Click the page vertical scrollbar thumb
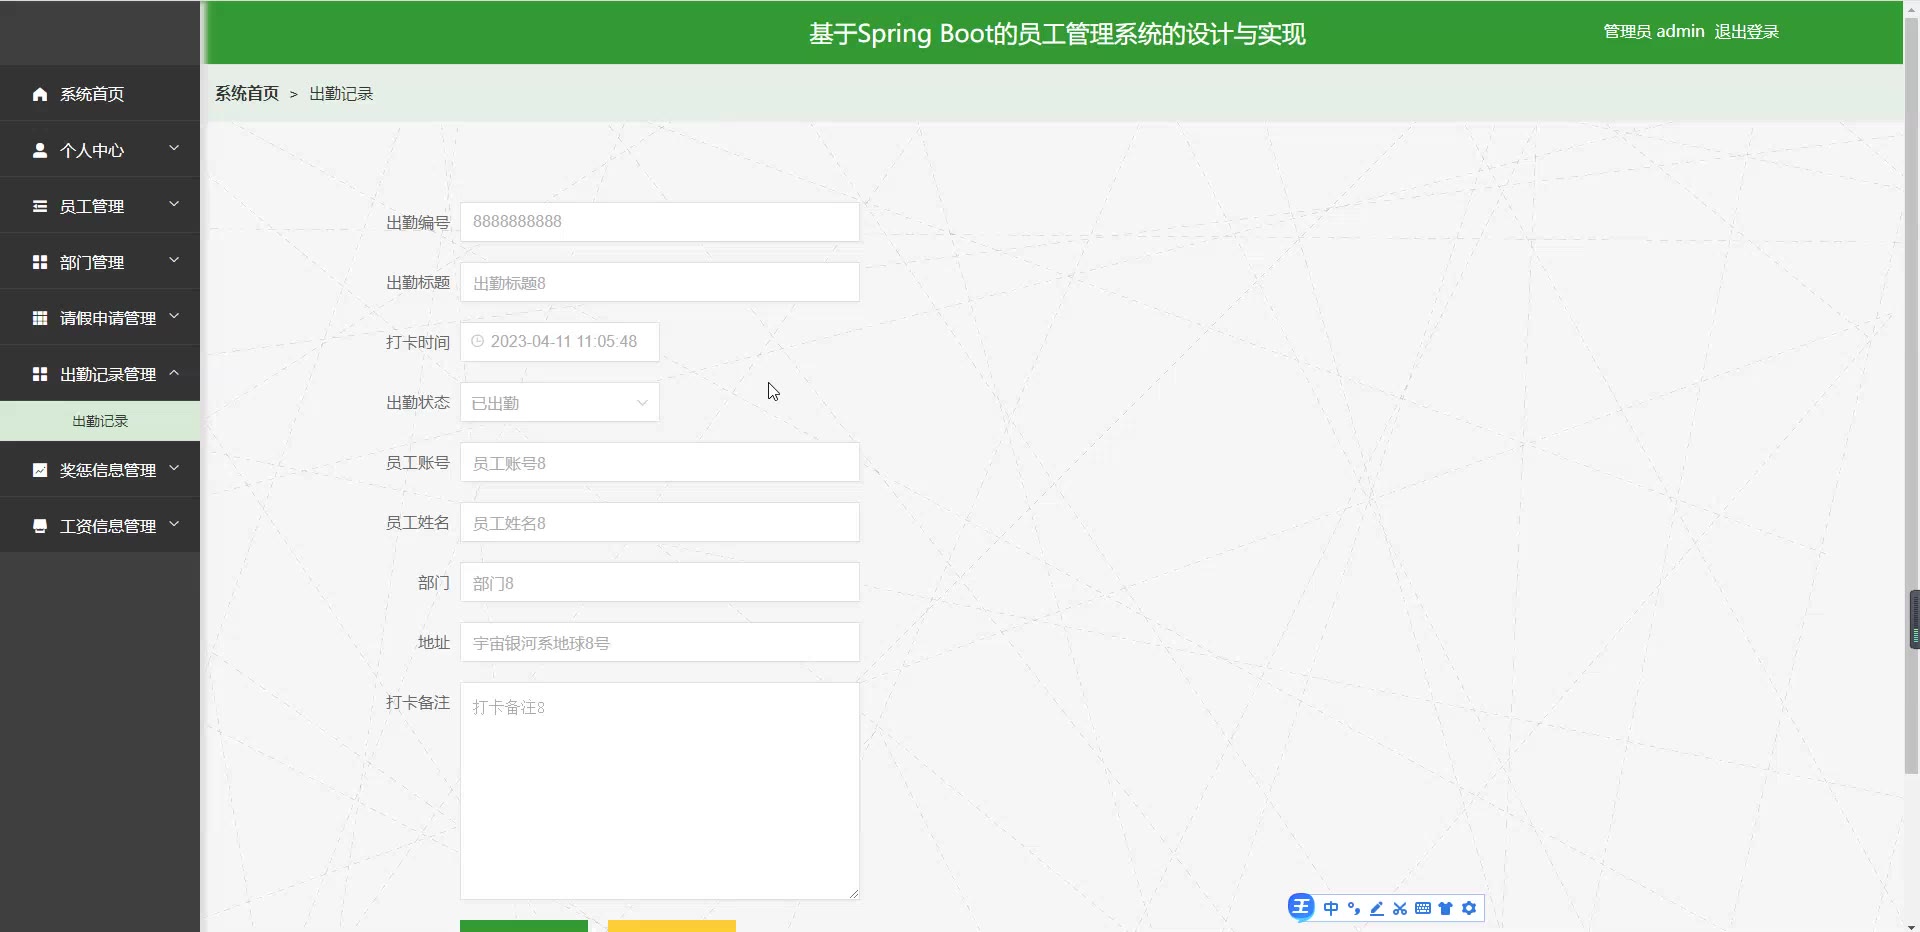Image resolution: width=1920 pixels, height=932 pixels. pyautogui.click(x=1911, y=396)
